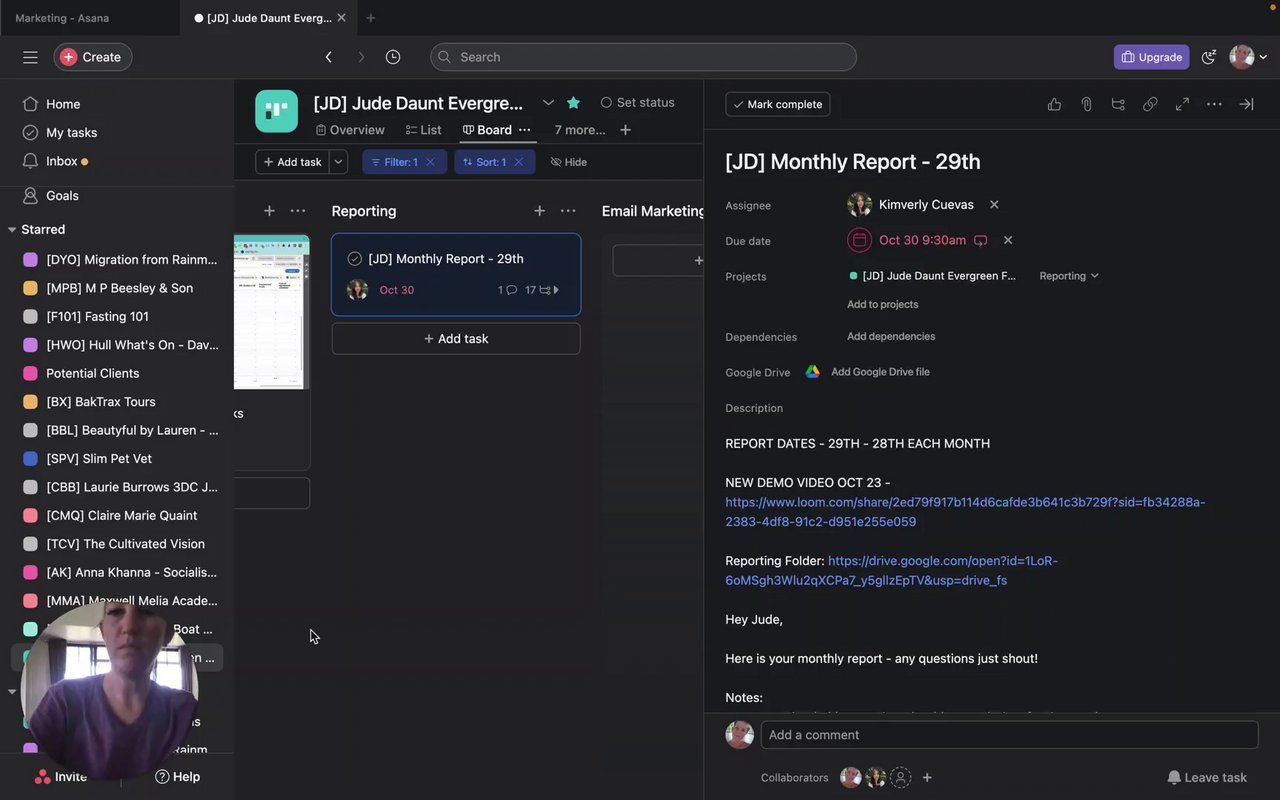
Task: Expand task to full screen
Action: tap(1182, 104)
